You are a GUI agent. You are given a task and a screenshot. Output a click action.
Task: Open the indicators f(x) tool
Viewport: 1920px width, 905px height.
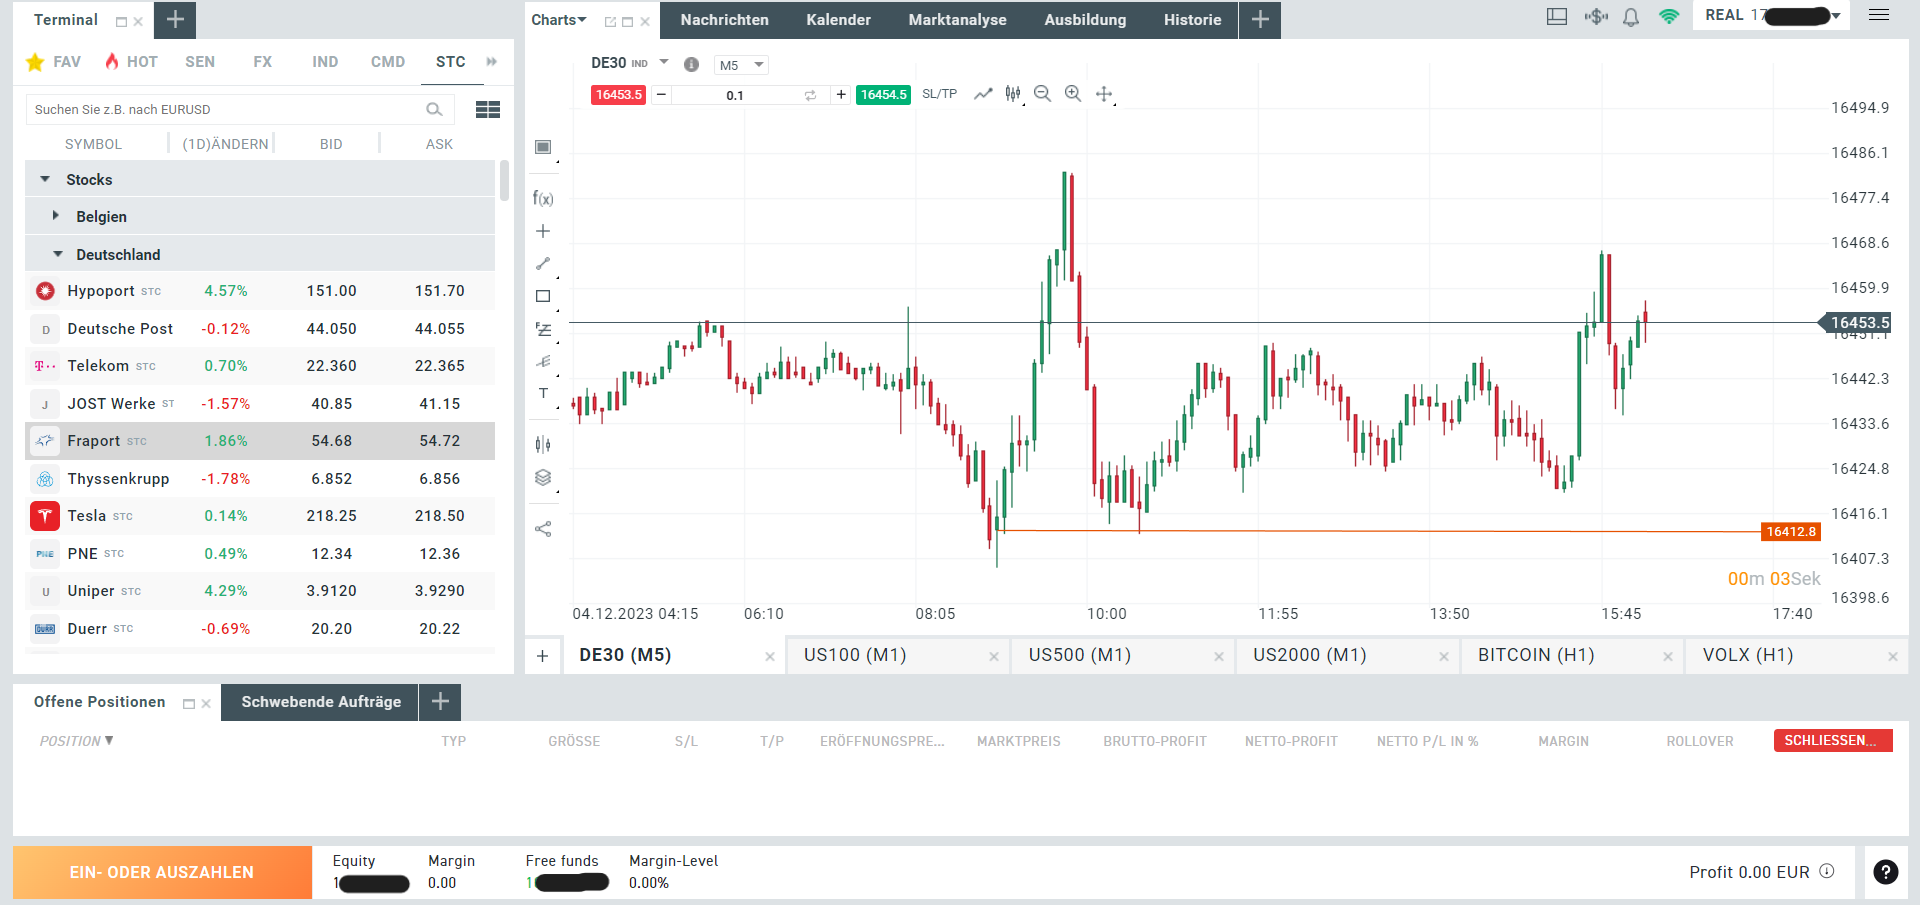pyautogui.click(x=543, y=198)
